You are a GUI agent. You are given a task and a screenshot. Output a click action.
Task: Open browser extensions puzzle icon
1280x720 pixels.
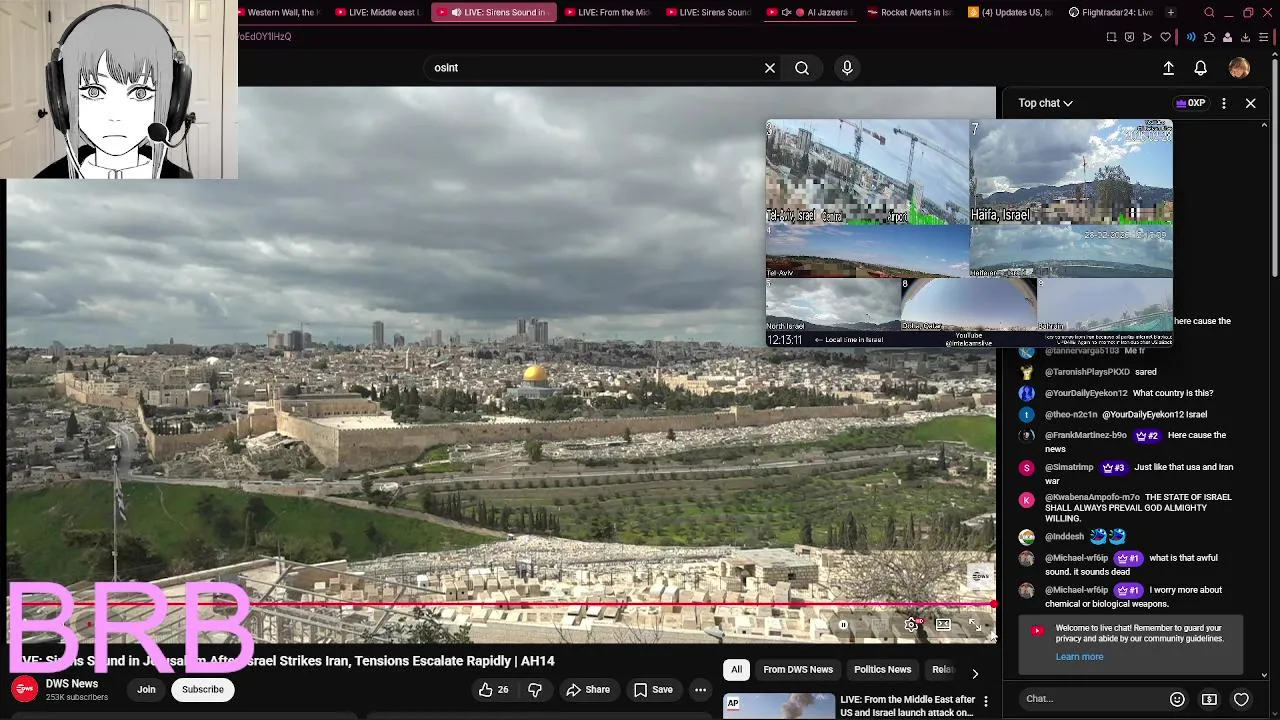pos(1209,37)
